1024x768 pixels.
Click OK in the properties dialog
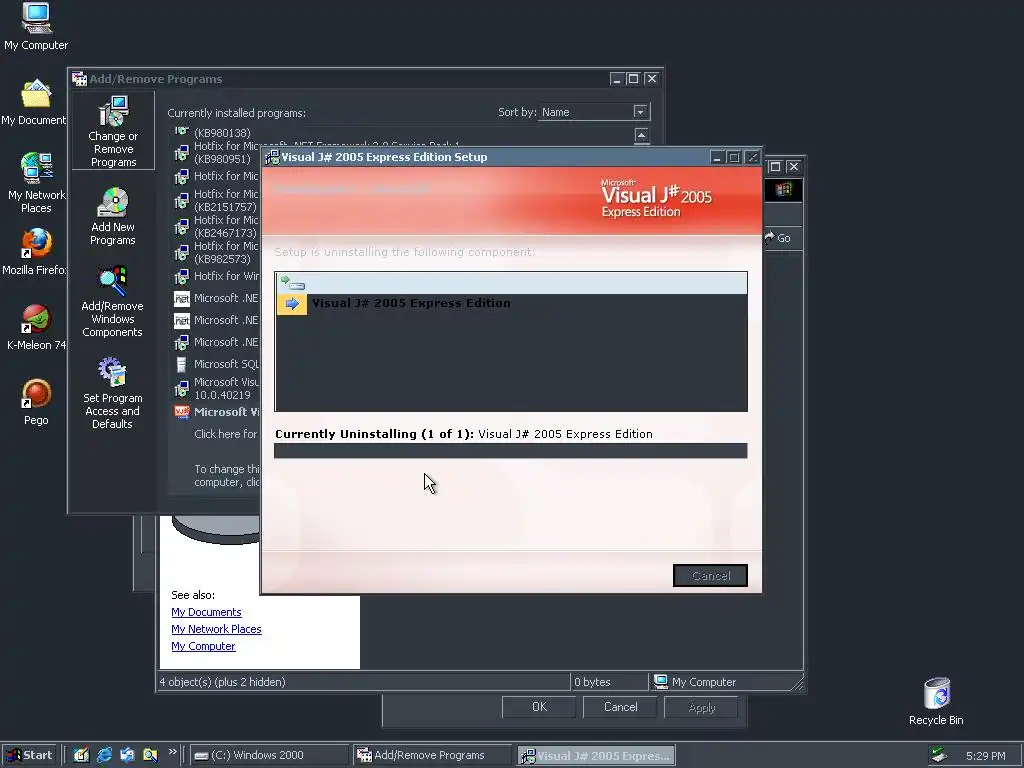[539, 707]
